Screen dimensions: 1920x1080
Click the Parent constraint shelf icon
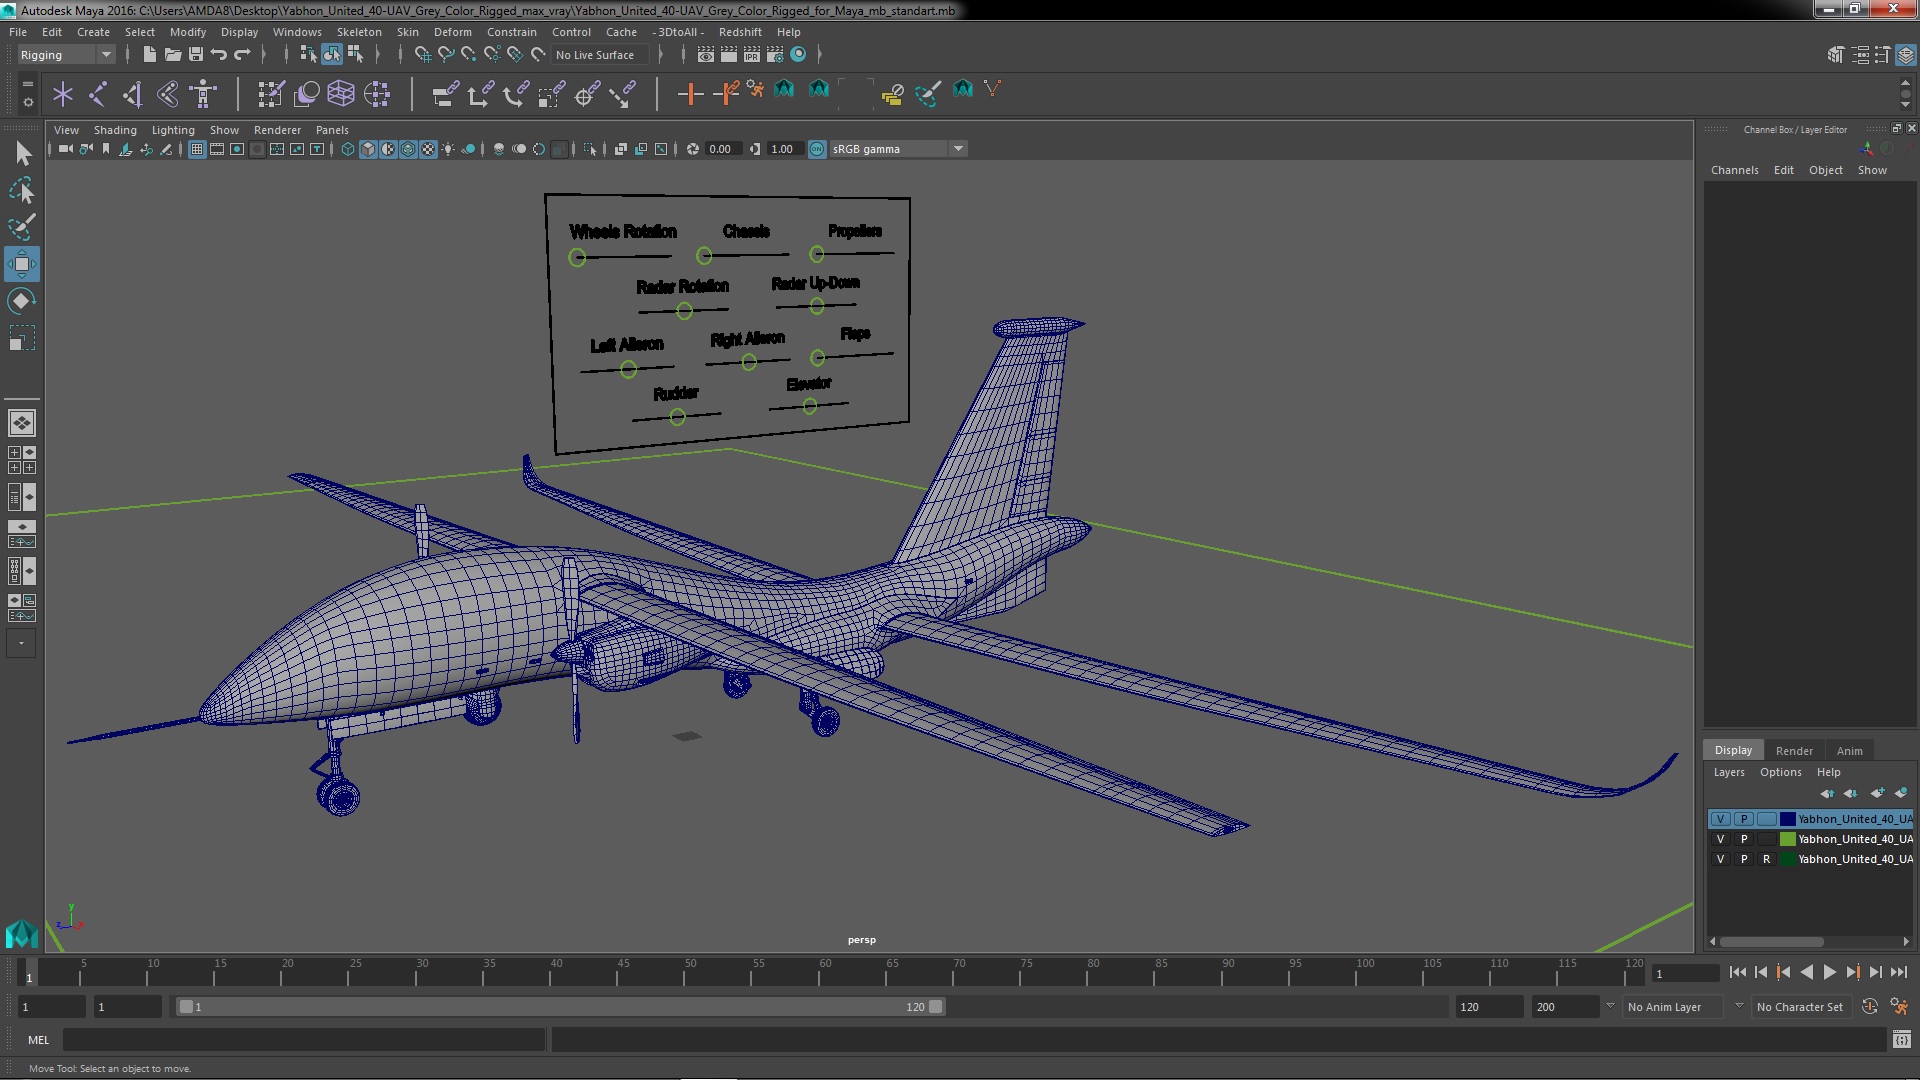(445, 94)
